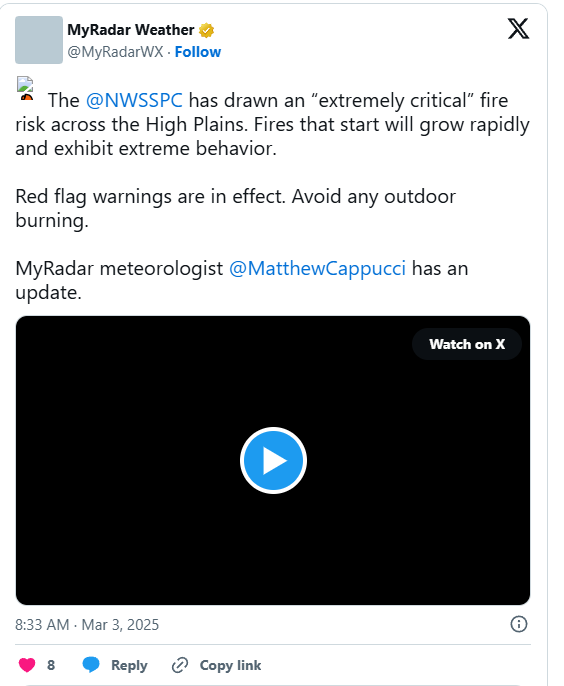Open the MyRadar Weather profile avatar

[39, 40]
